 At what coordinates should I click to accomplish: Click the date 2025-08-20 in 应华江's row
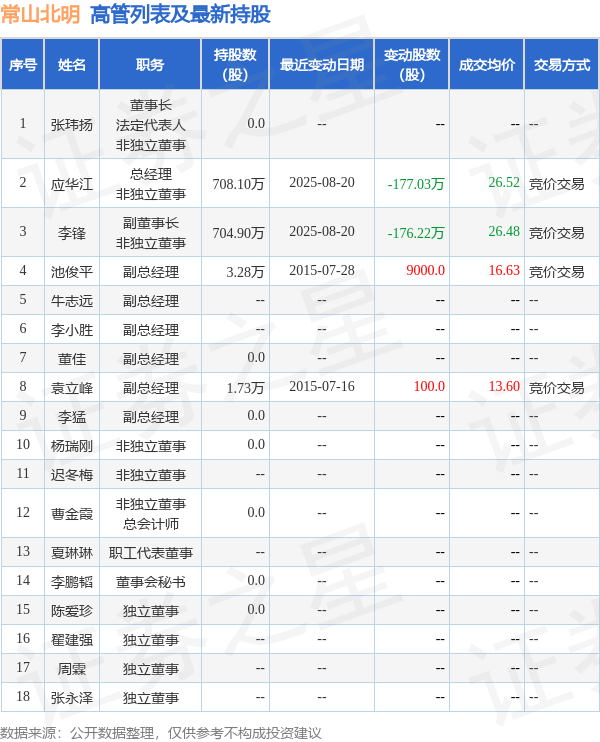322,183
